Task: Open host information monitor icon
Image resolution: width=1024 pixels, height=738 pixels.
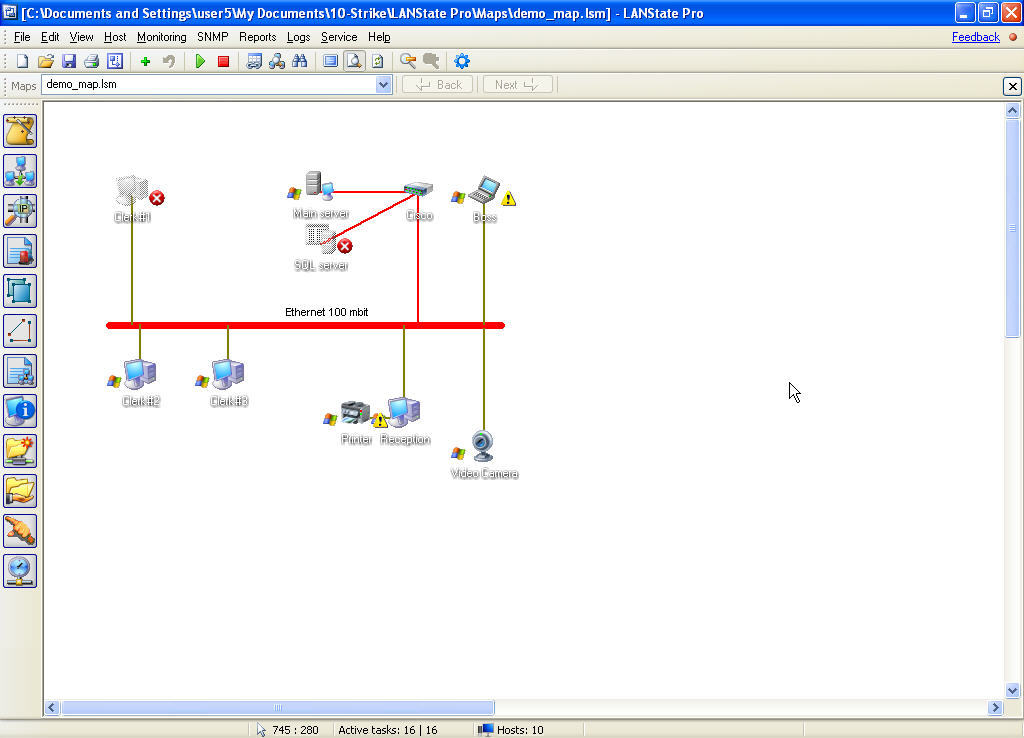Action: [x=20, y=411]
